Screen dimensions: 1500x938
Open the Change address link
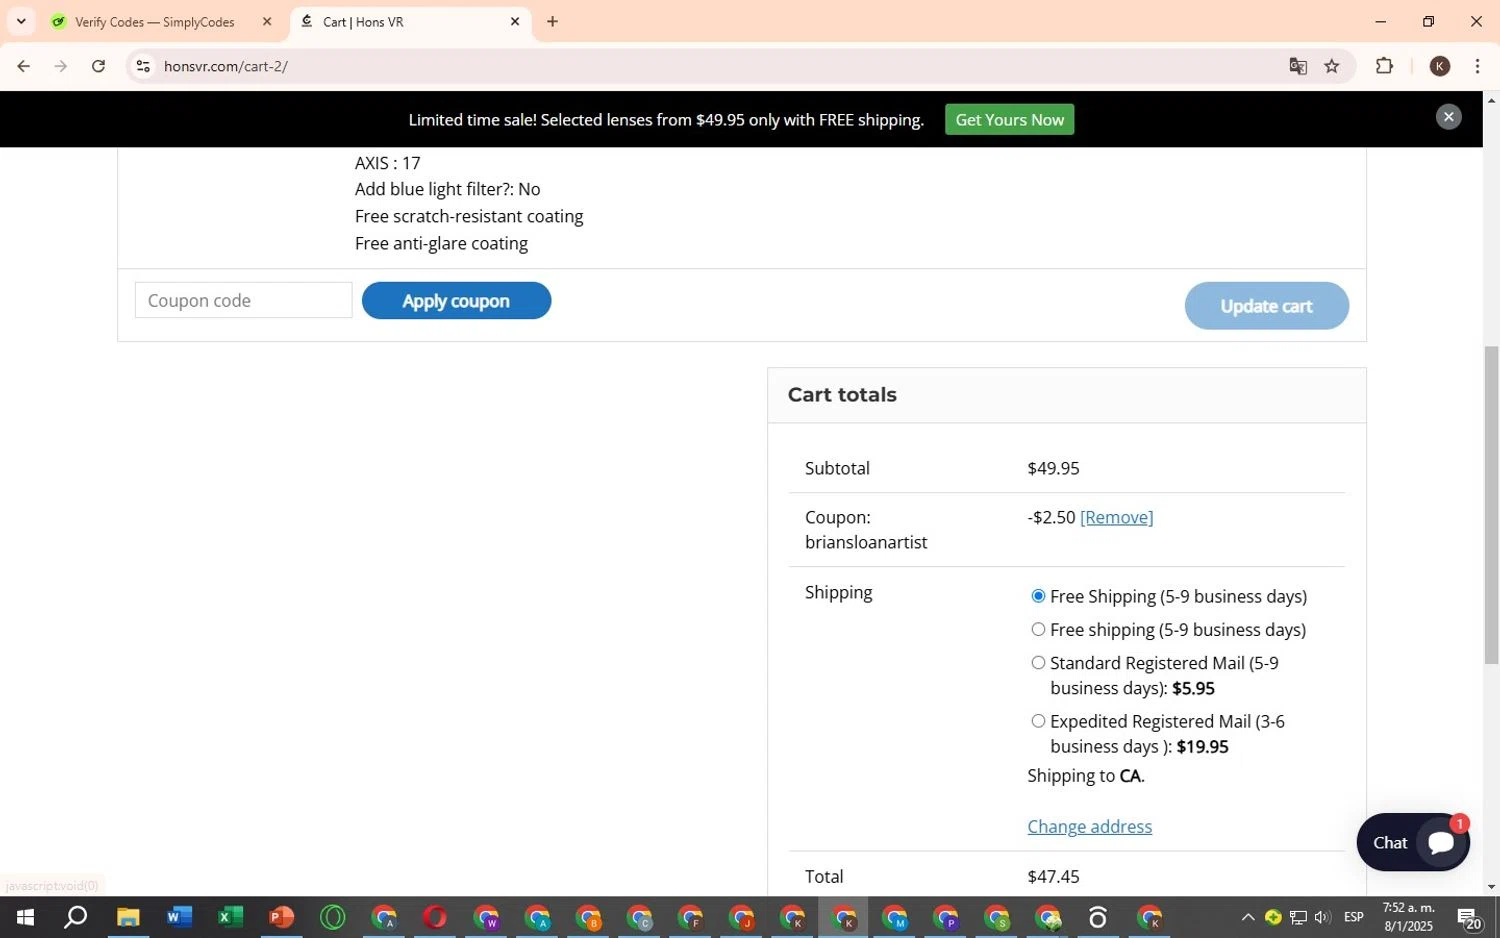[1089, 826]
